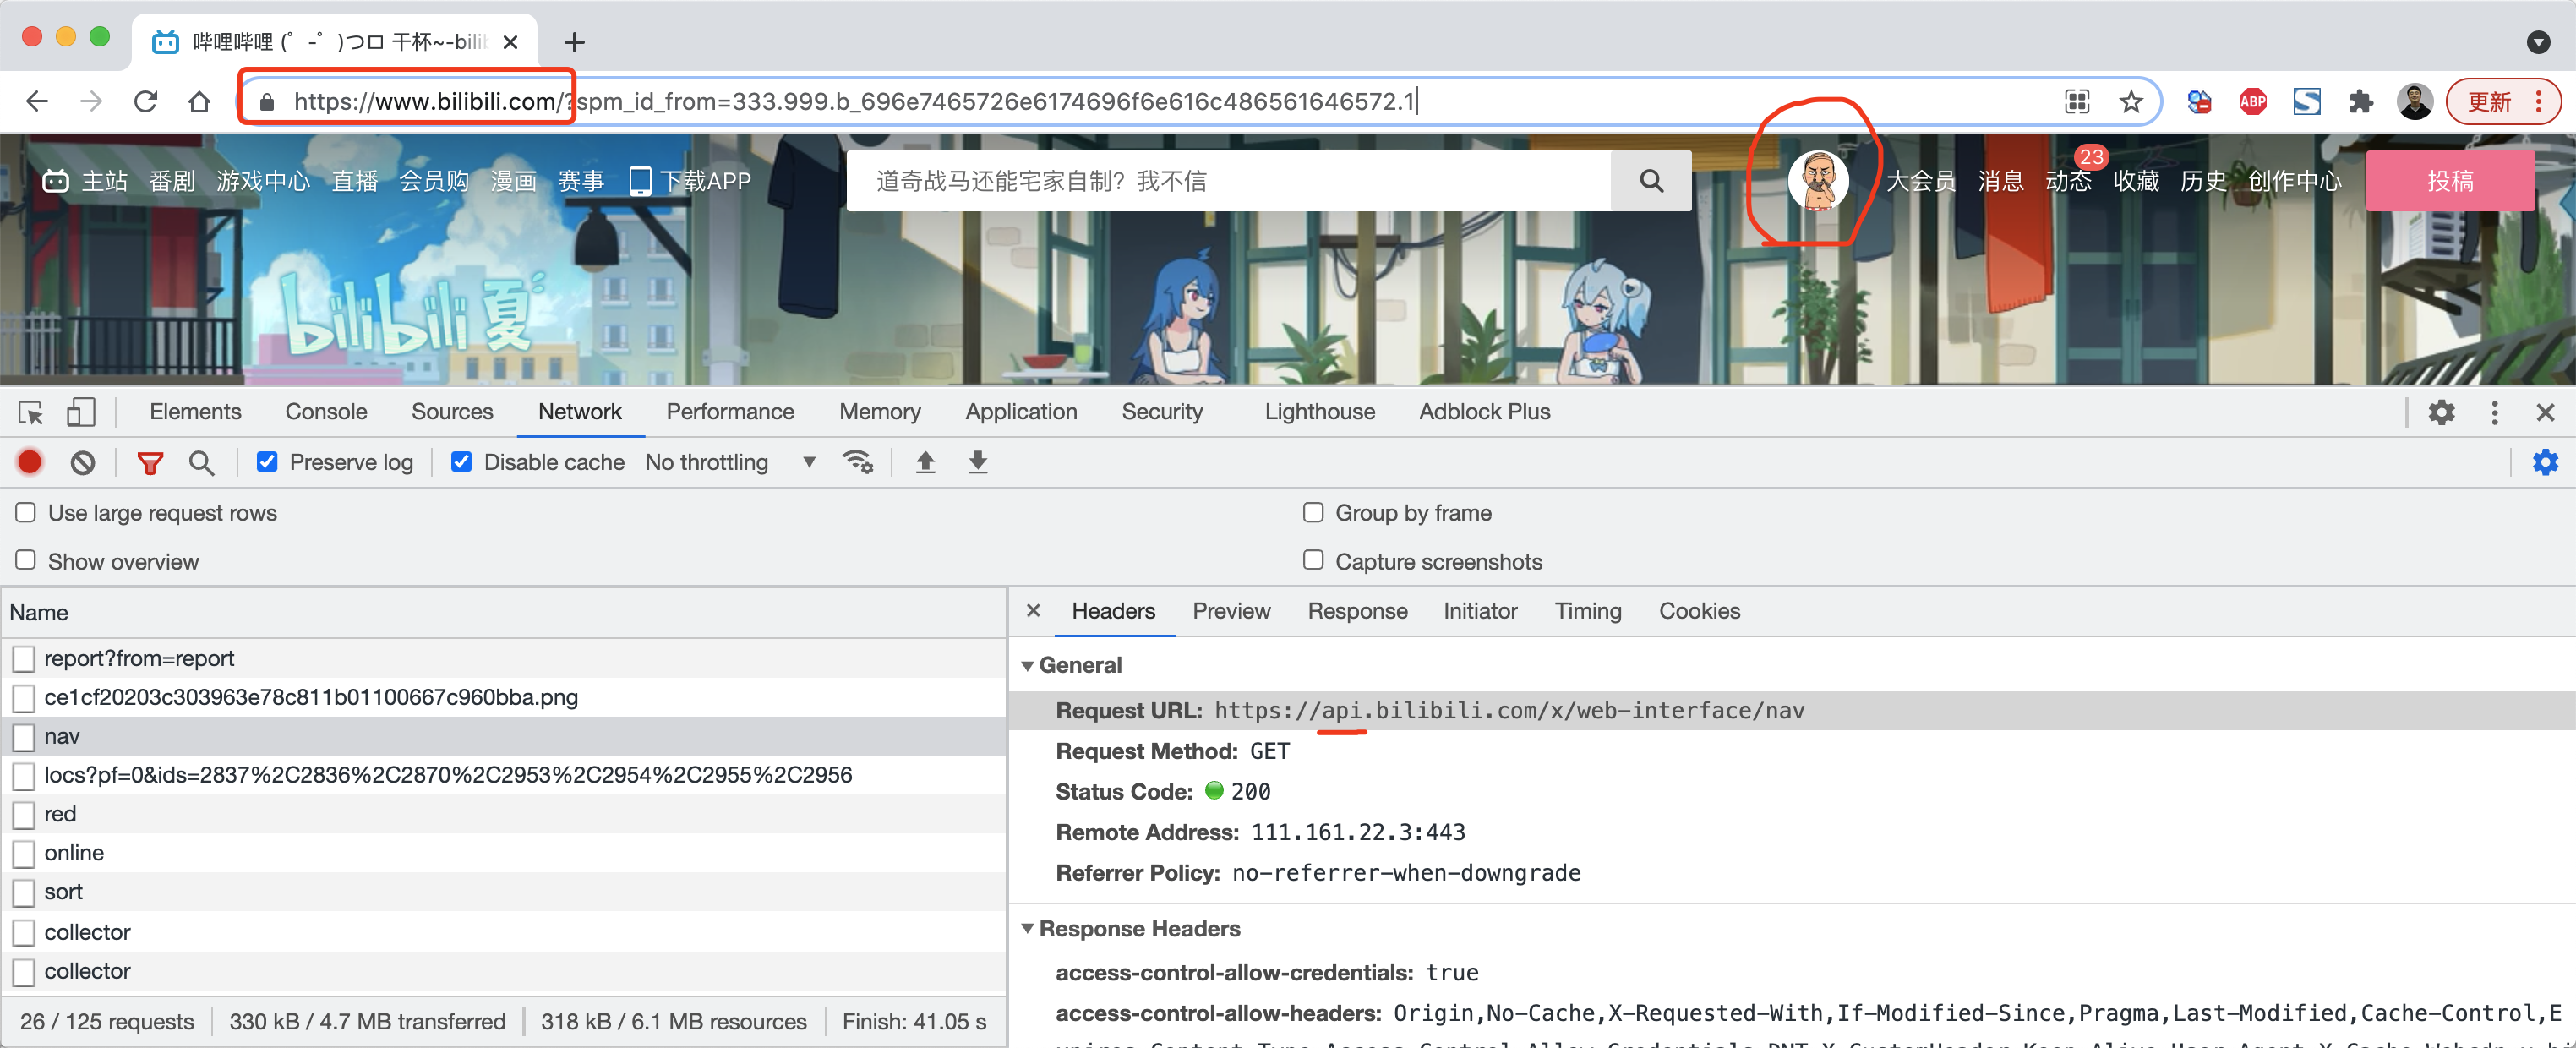Screen dimensions: 2576x1048
Task: Open network conditions wifi icon
Action: click(858, 462)
